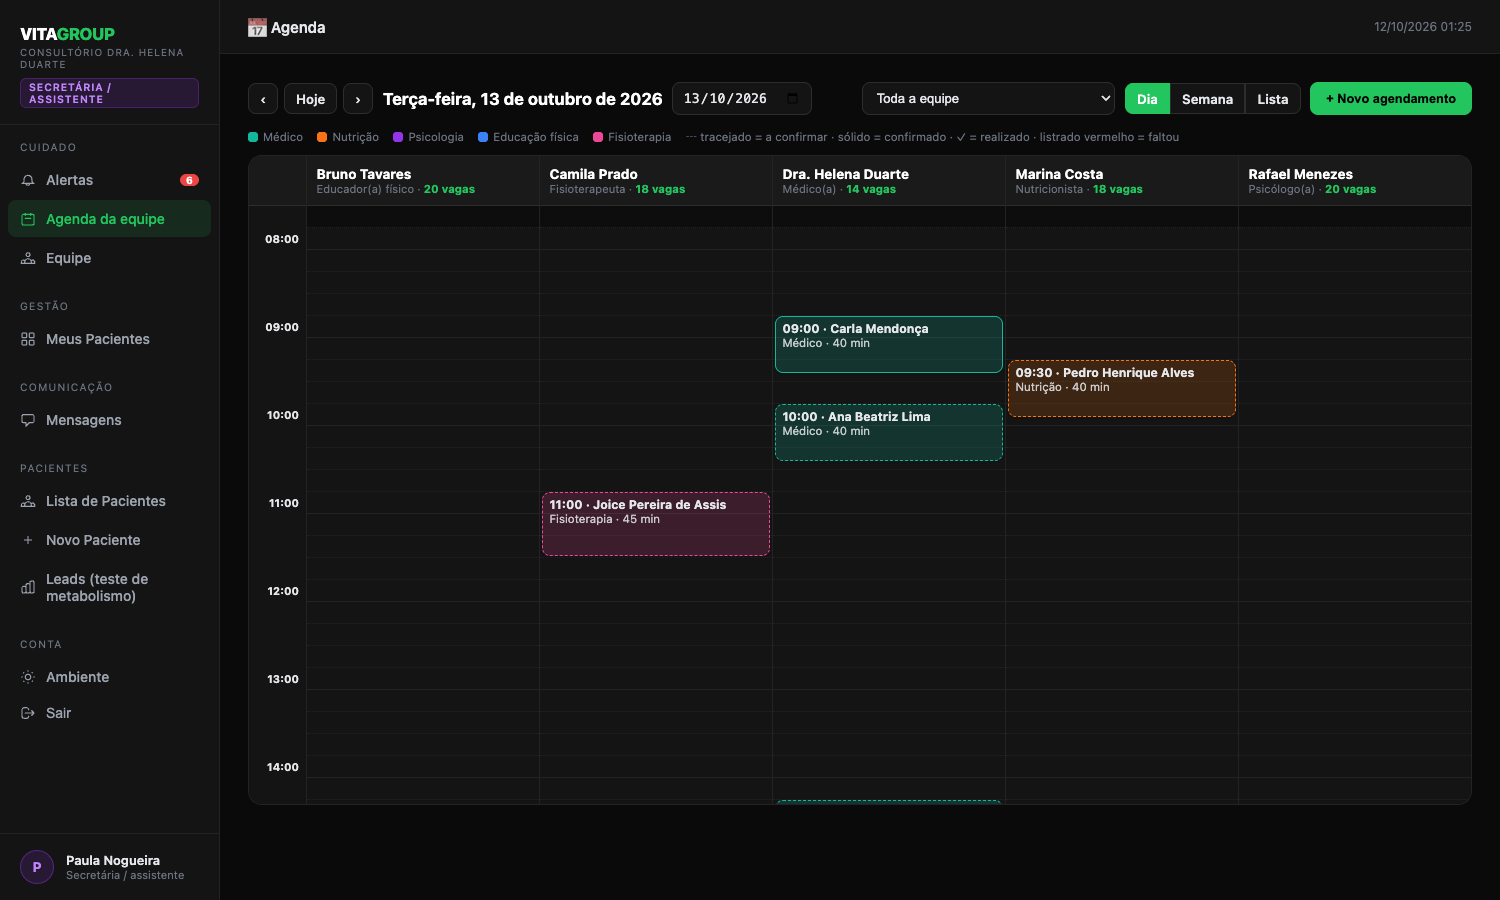Click the plus icon for Novo Paciente
The image size is (1500, 900).
coord(28,540)
